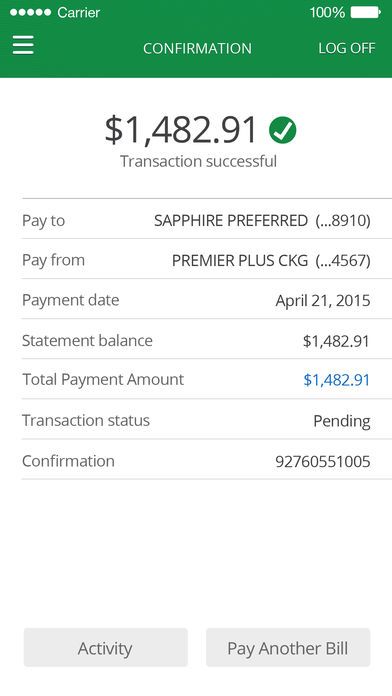Viewport: 392px width, 696px height.
Task: Open the hamburger menu
Action: tap(23, 45)
